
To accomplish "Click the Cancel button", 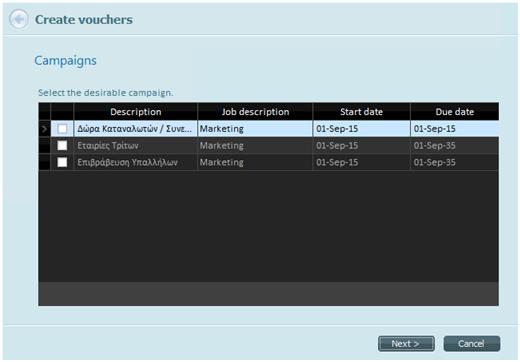I will click(x=472, y=343).
